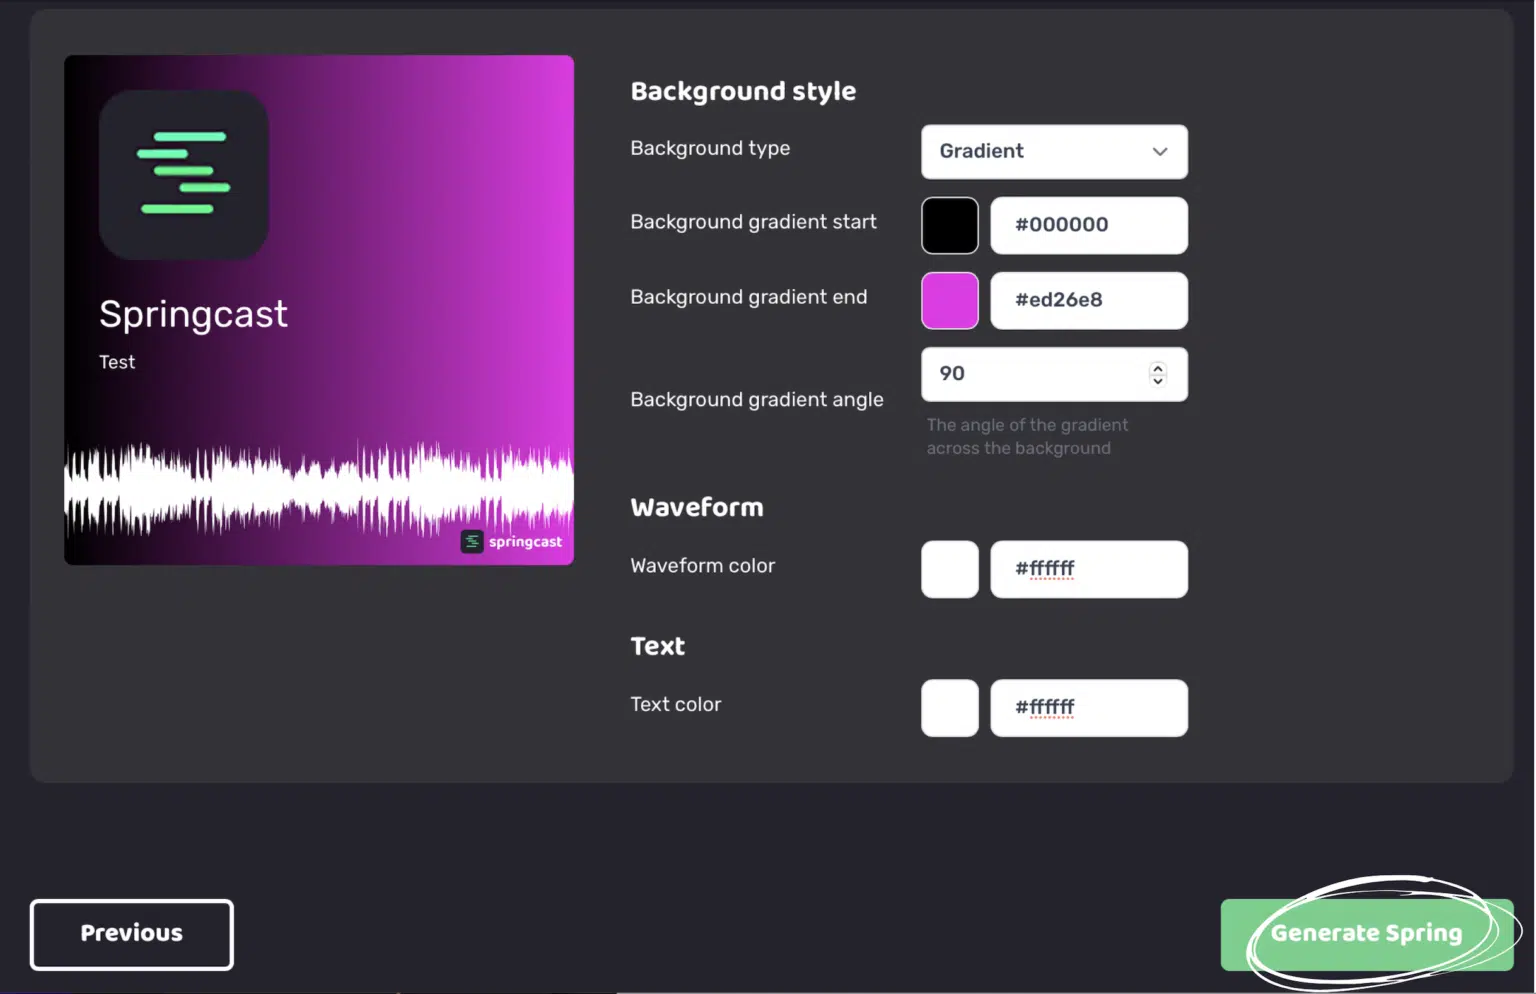Click the Test subtitle in the preview
The height and width of the screenshot is (994, 1536).
(117, 362)
